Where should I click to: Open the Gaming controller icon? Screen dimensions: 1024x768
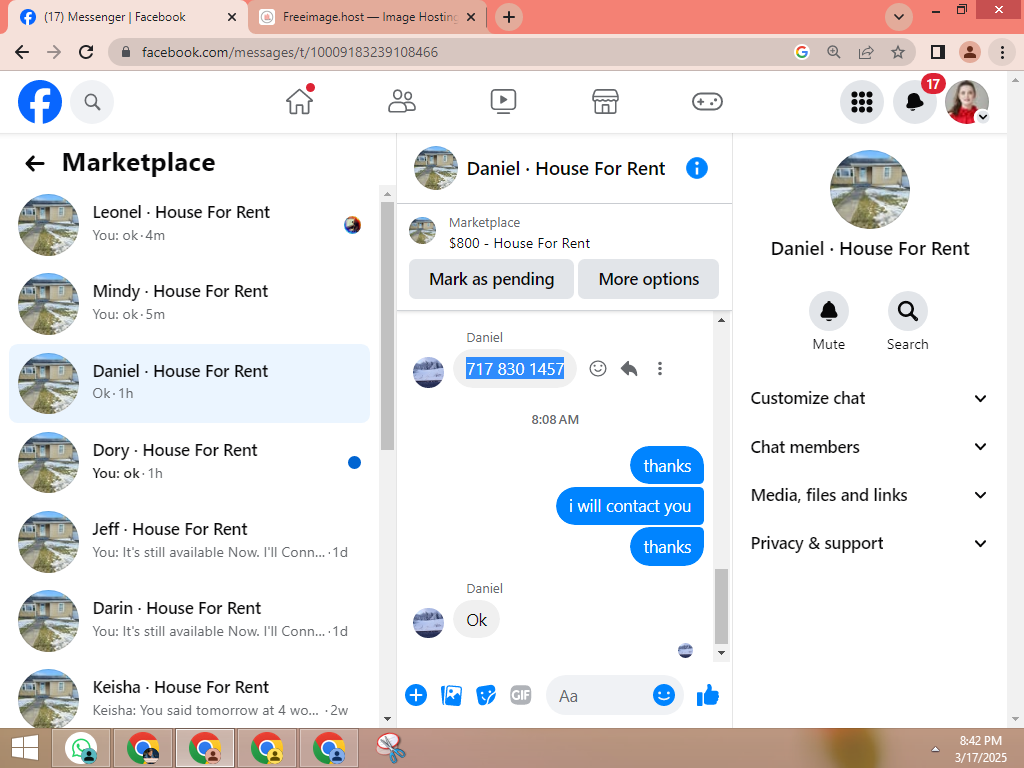[707, 101]
